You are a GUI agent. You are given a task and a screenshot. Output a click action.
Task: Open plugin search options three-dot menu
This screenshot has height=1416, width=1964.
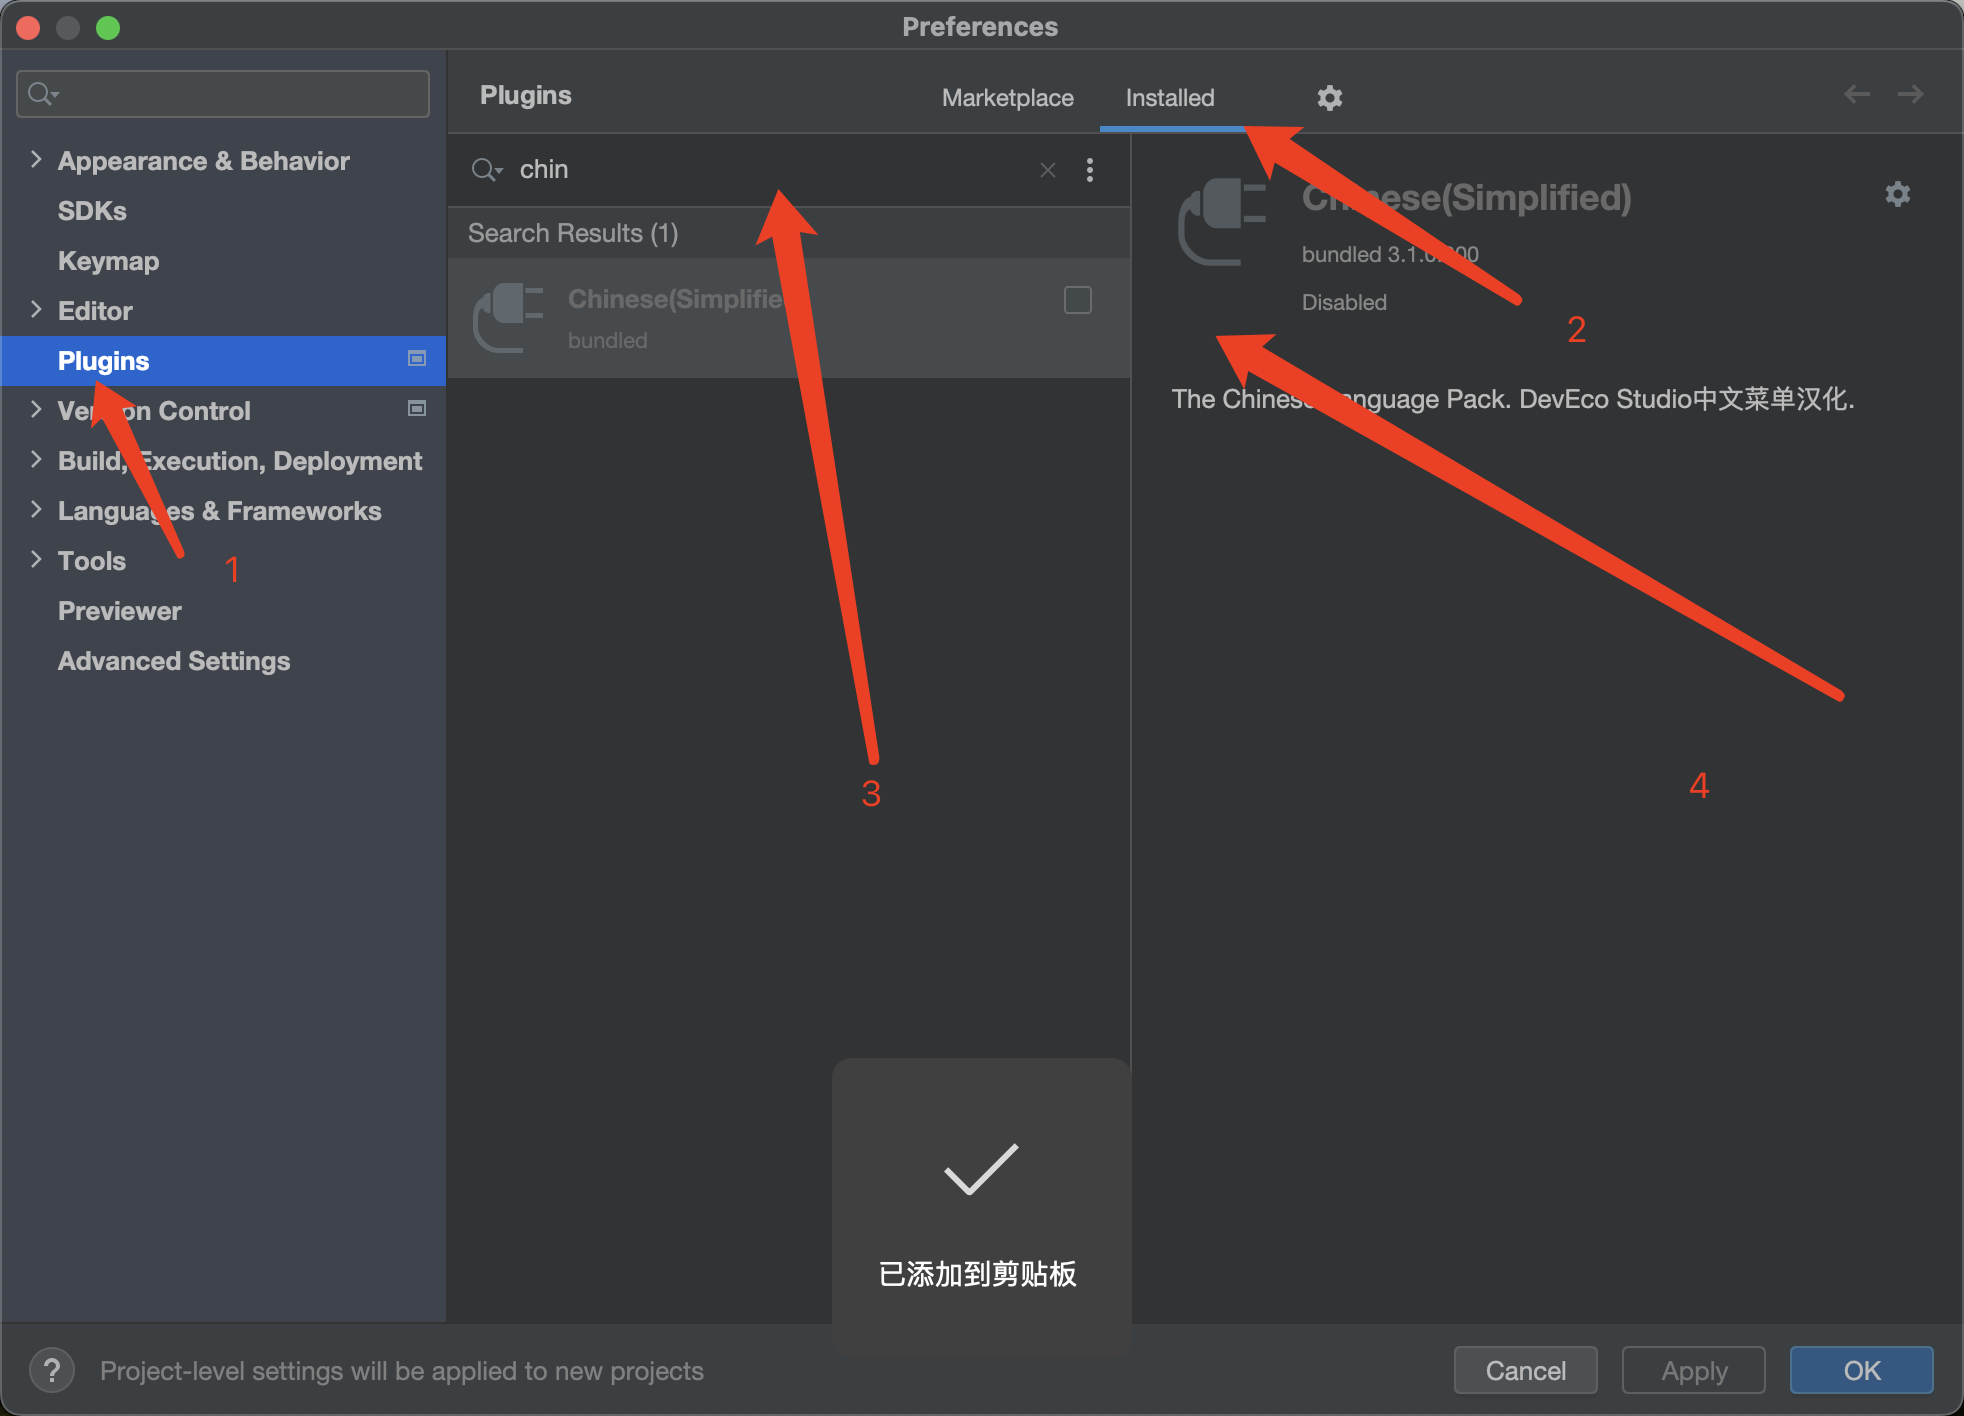click(x=1090, y=170)
